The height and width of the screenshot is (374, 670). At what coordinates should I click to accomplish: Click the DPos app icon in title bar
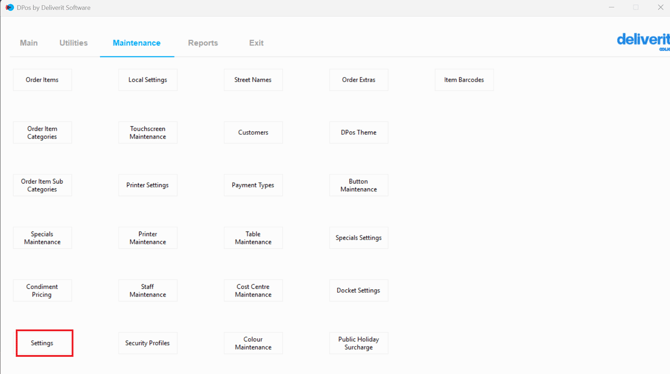tap(9, 8)
